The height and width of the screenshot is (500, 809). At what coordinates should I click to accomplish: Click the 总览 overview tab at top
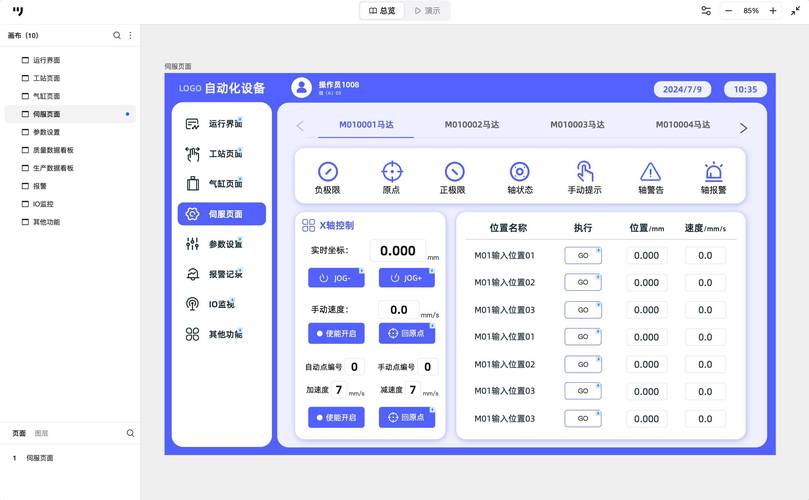pyautogui.click(x=382, y=10)
